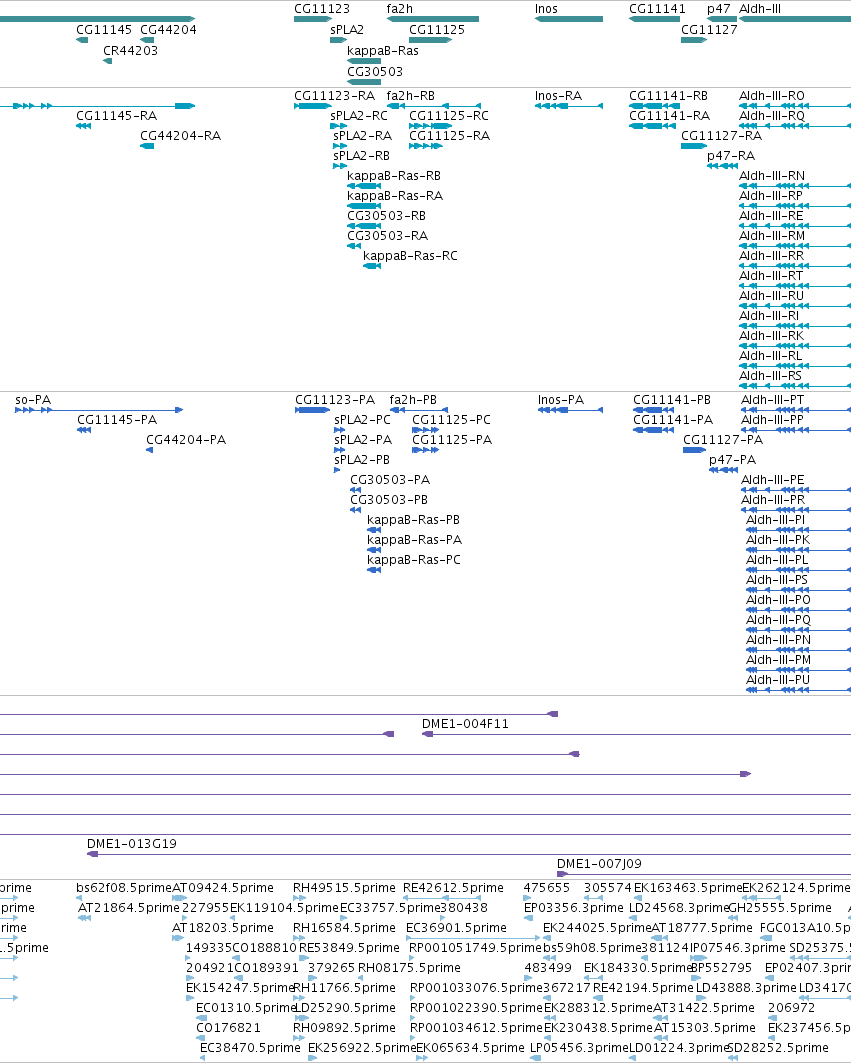851x1063 pixels.
Task: Select EST AT21864.5prime
Action: tap(129, 908)
